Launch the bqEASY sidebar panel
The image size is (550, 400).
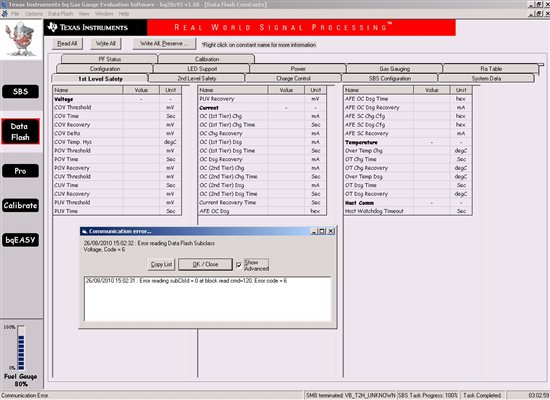point(20,240)
